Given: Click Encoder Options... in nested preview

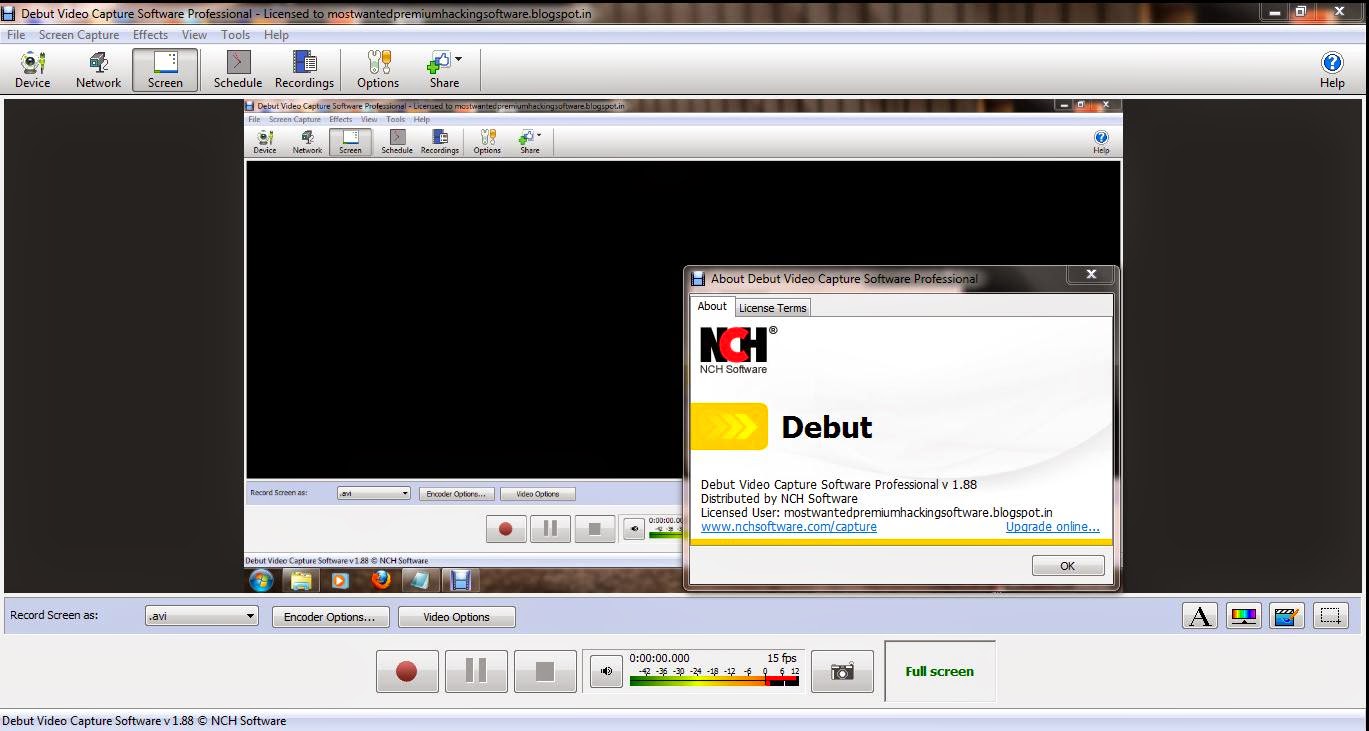Looking at the screenshot, I should (456, 494).
